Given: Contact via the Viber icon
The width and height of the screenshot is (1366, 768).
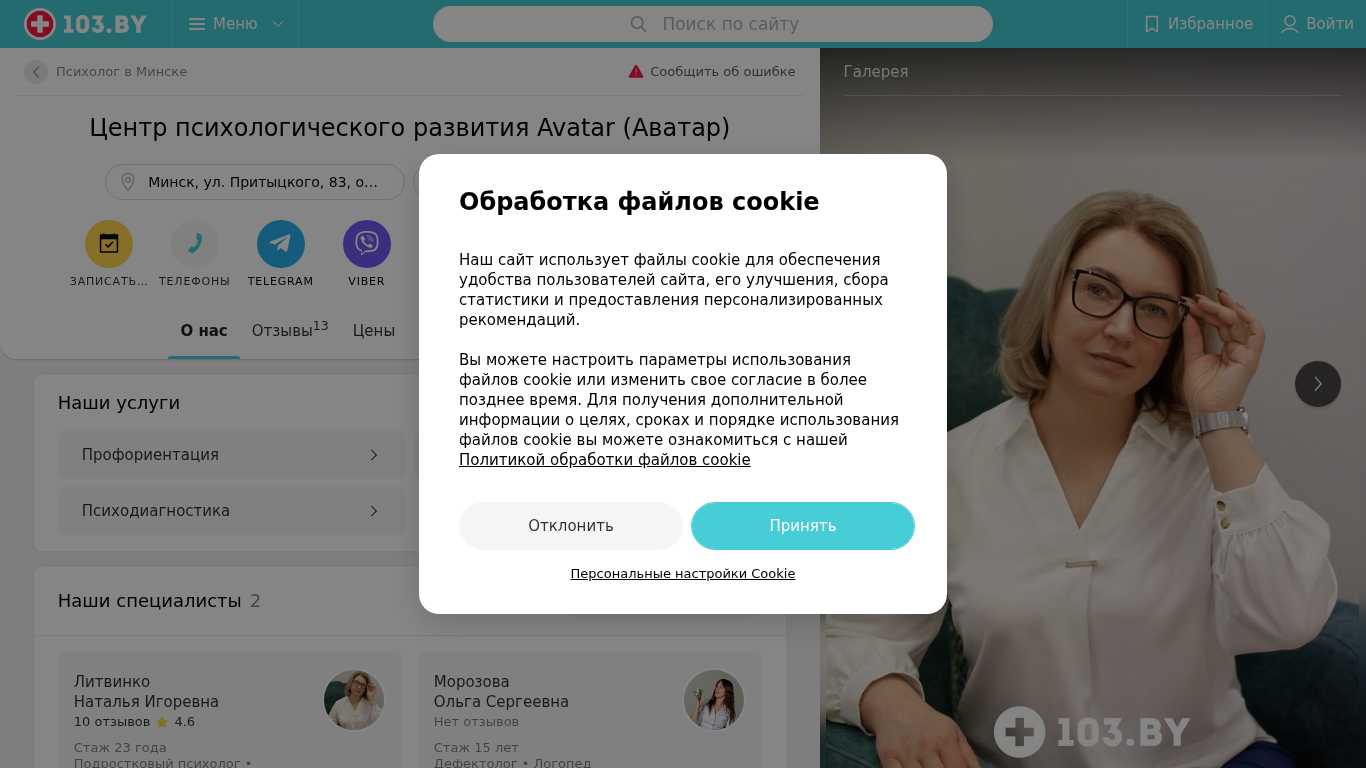Looking at the screenshot, I should pos(367,244).
